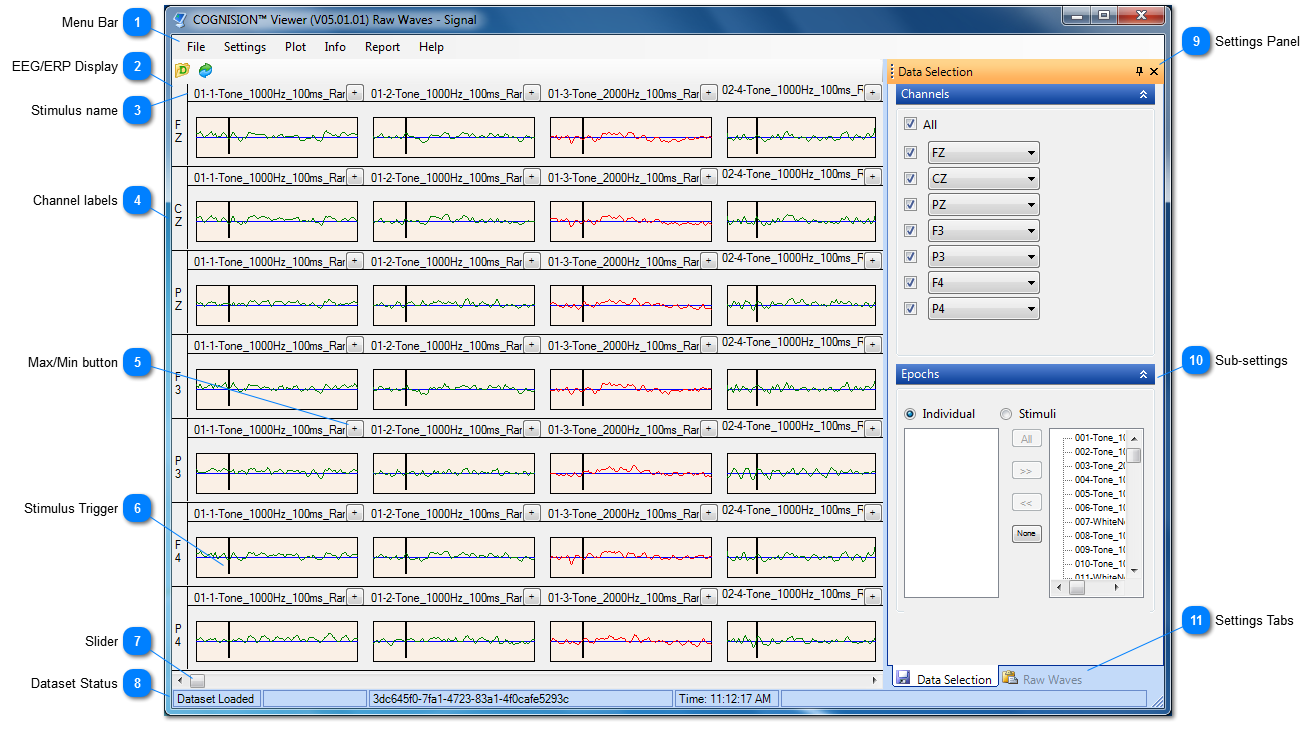Open the Report menu
The width and height of the screenshot is (1316, 733).
382,47
